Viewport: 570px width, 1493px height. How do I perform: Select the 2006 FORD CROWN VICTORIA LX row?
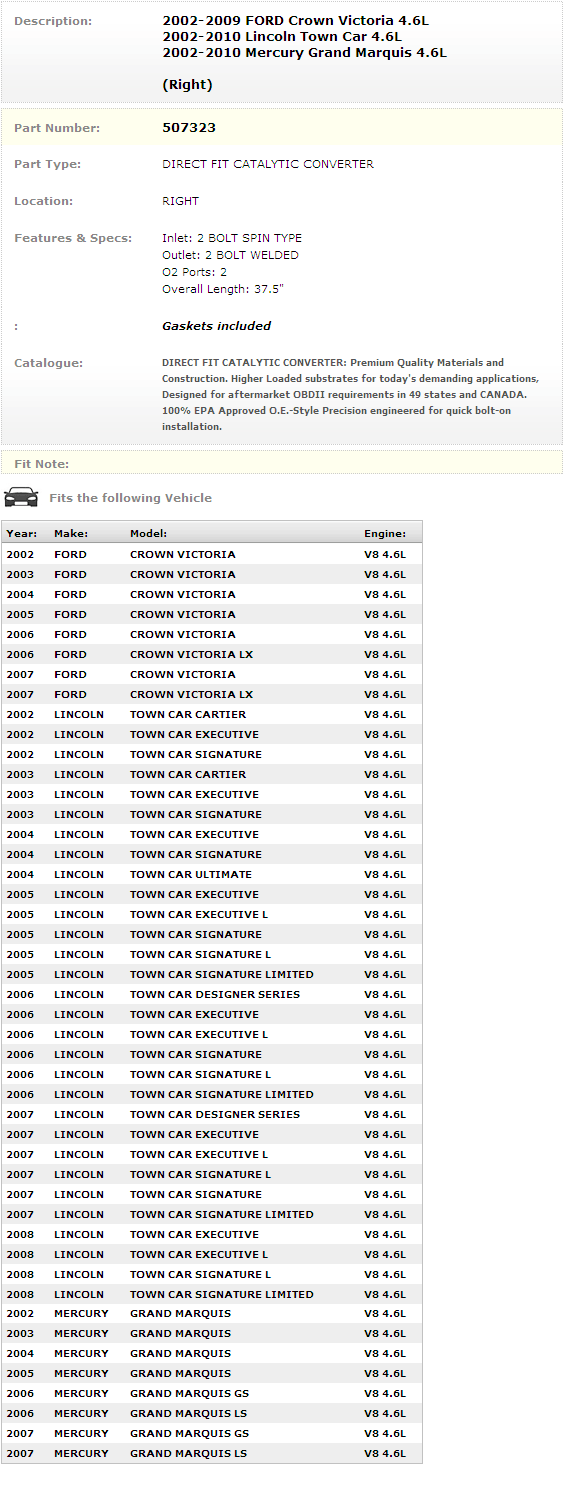pyautogui.click(x=212, y=654)
